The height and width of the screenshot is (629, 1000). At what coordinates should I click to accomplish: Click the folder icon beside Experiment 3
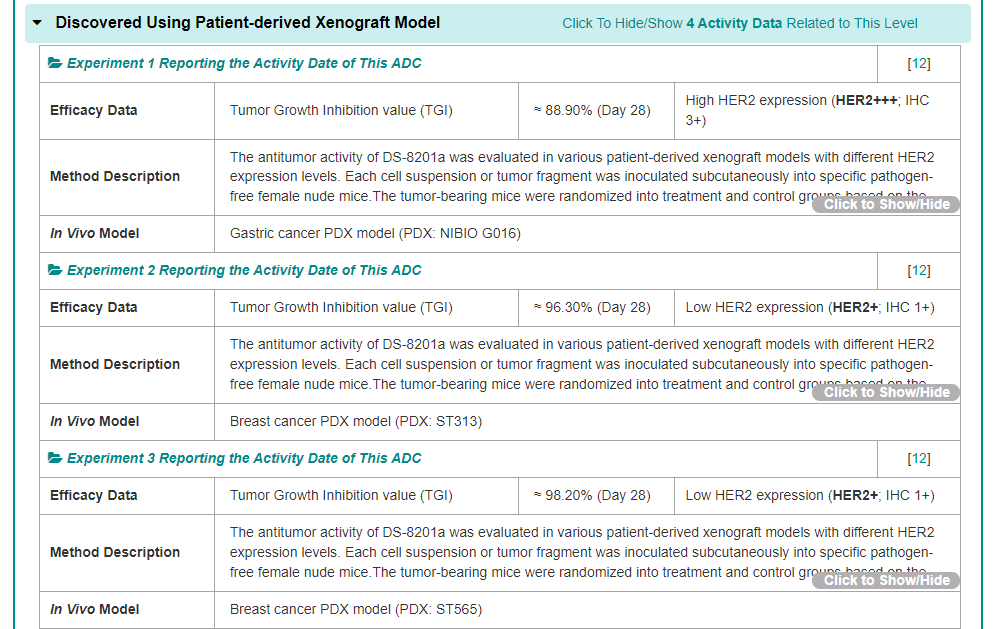(55, 458)
